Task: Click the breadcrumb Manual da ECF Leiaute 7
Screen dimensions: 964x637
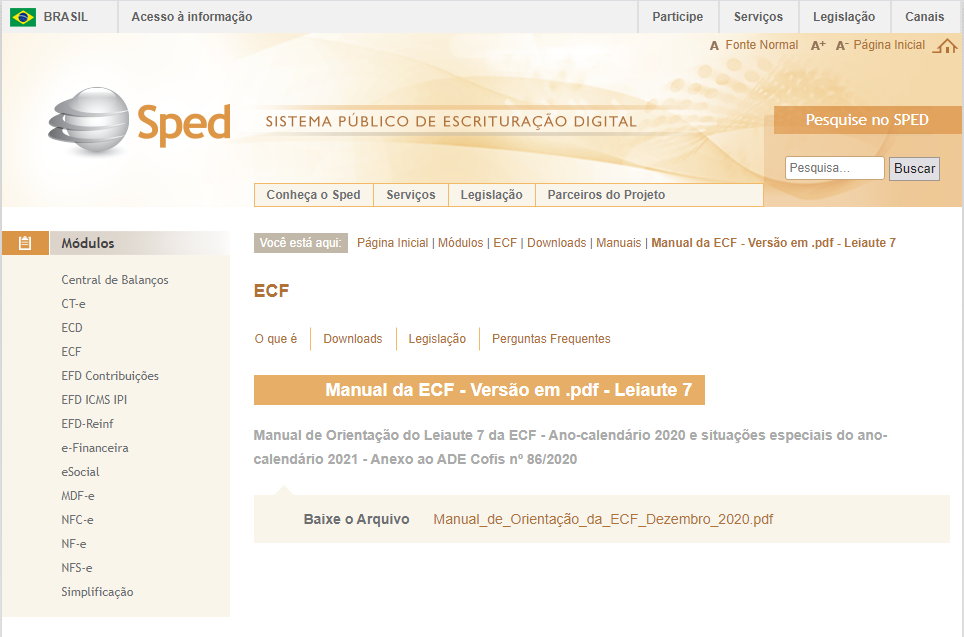Action: [x=773, y=243]
